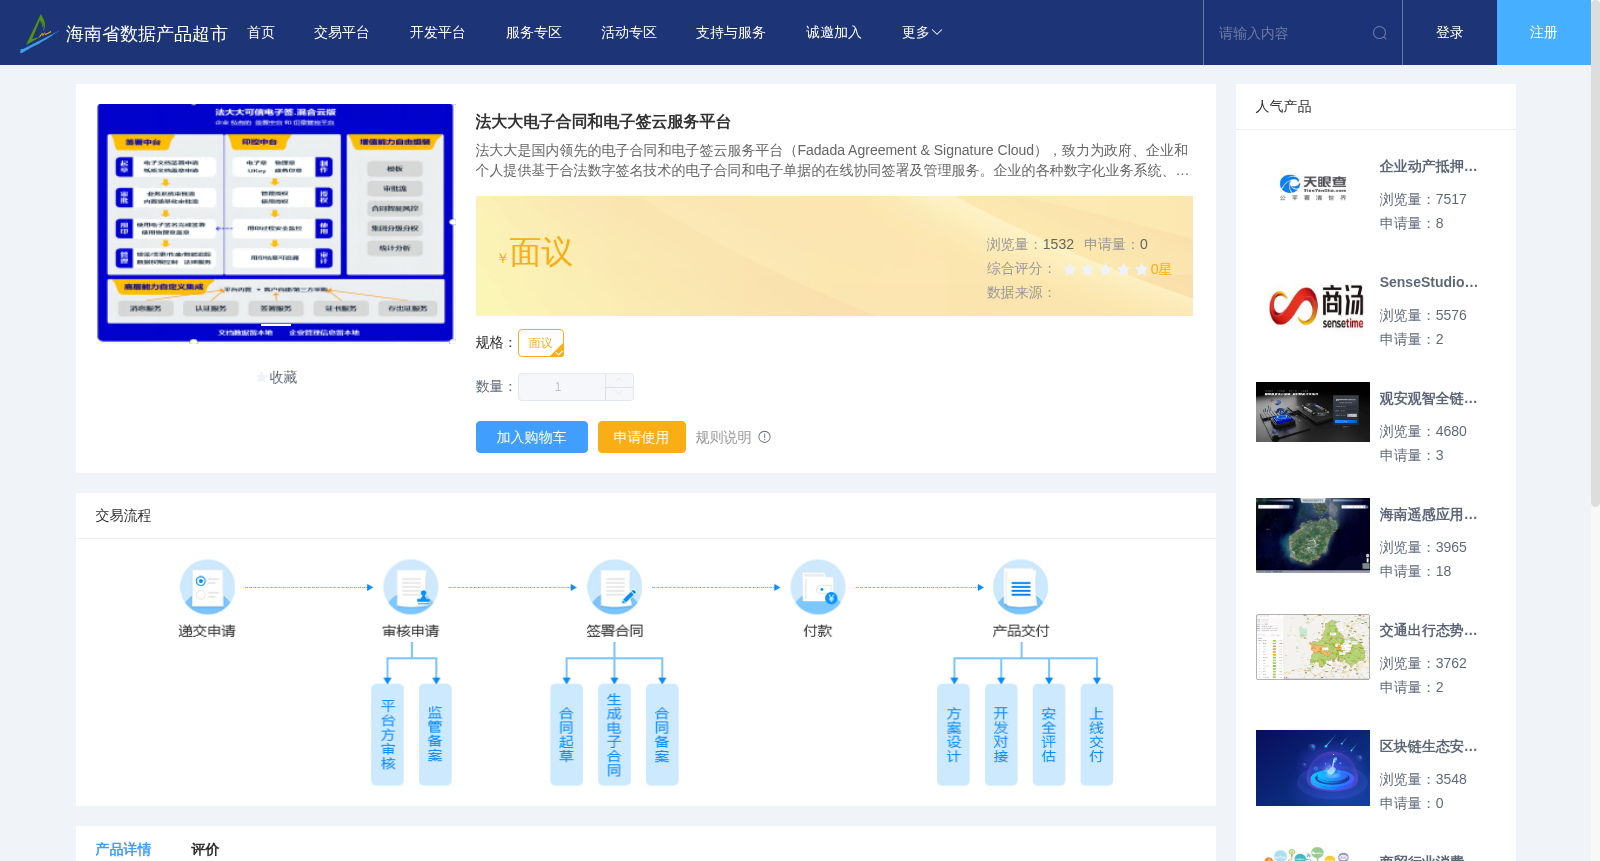Open 交易平台 in the navigation
Viewport: 1600px width, 861px height.
click(x=342, y=33)
